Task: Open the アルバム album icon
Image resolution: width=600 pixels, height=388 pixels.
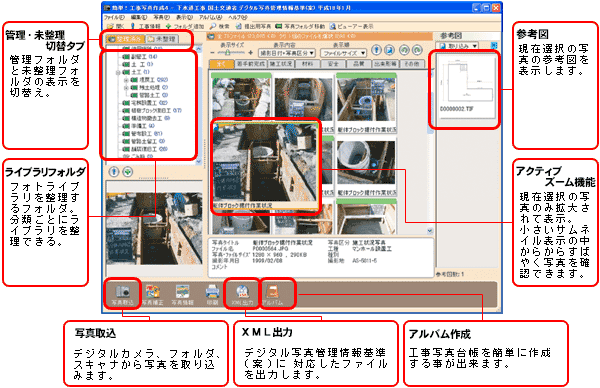Action: coord(272,292)
